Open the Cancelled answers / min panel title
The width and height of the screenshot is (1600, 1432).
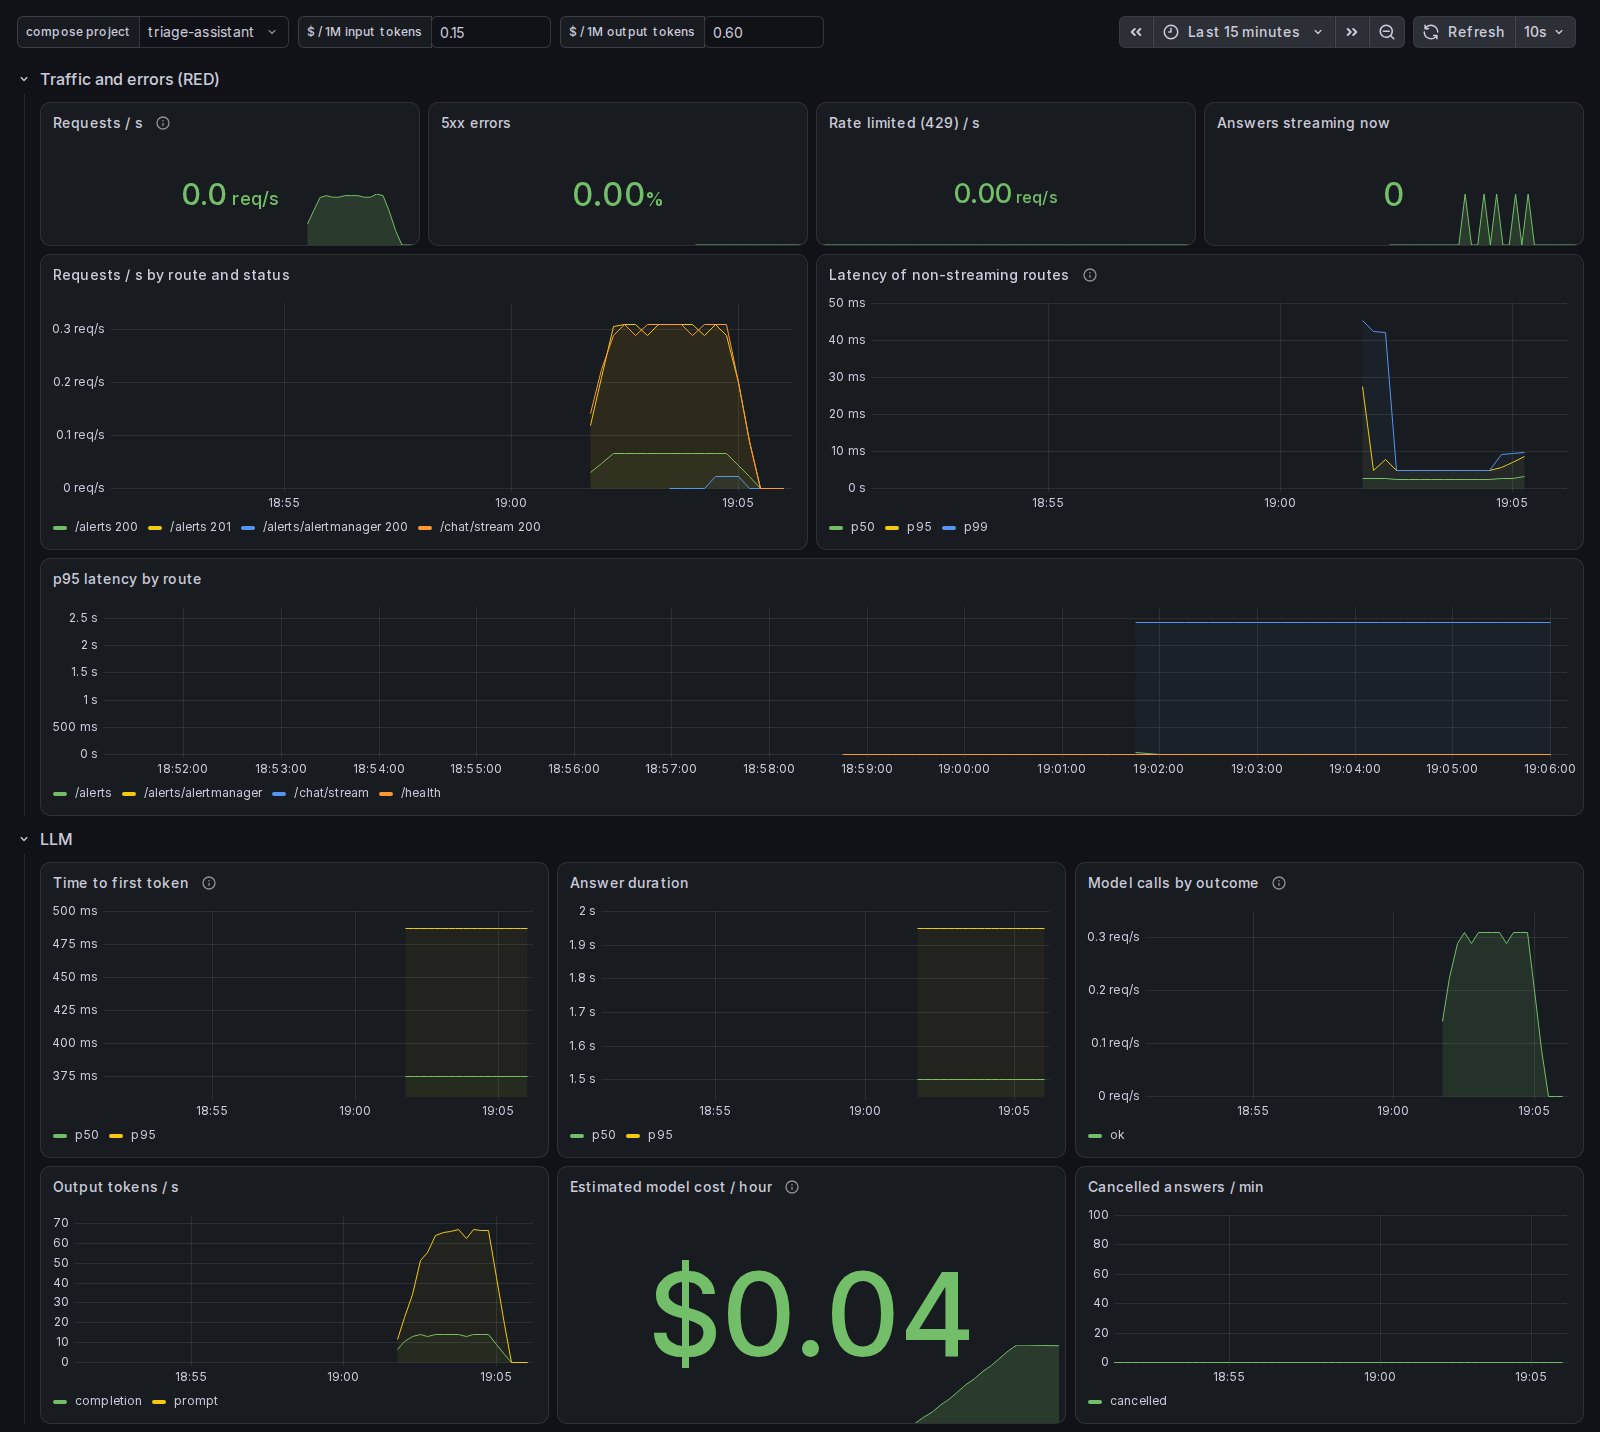click(x=1176, y=1187)
